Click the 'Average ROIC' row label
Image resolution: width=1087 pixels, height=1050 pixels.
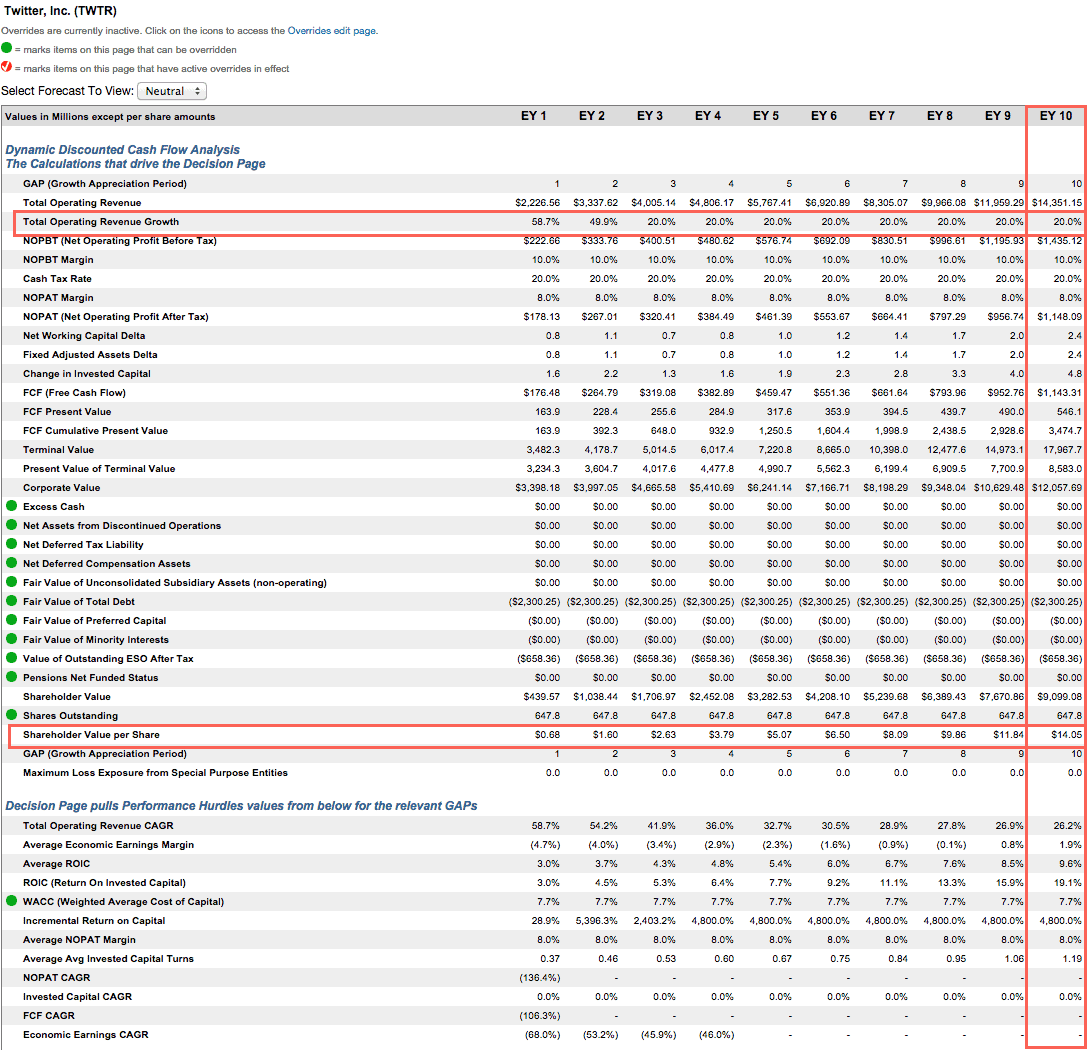[56, 864]
